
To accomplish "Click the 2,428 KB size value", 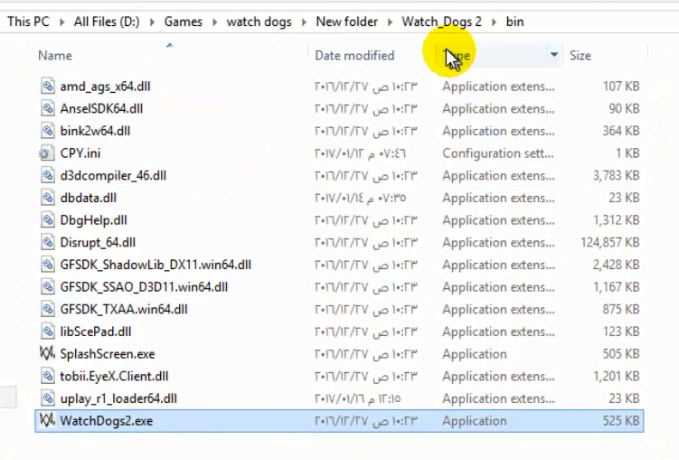I will pyautogui.click(x=616, y=265).
